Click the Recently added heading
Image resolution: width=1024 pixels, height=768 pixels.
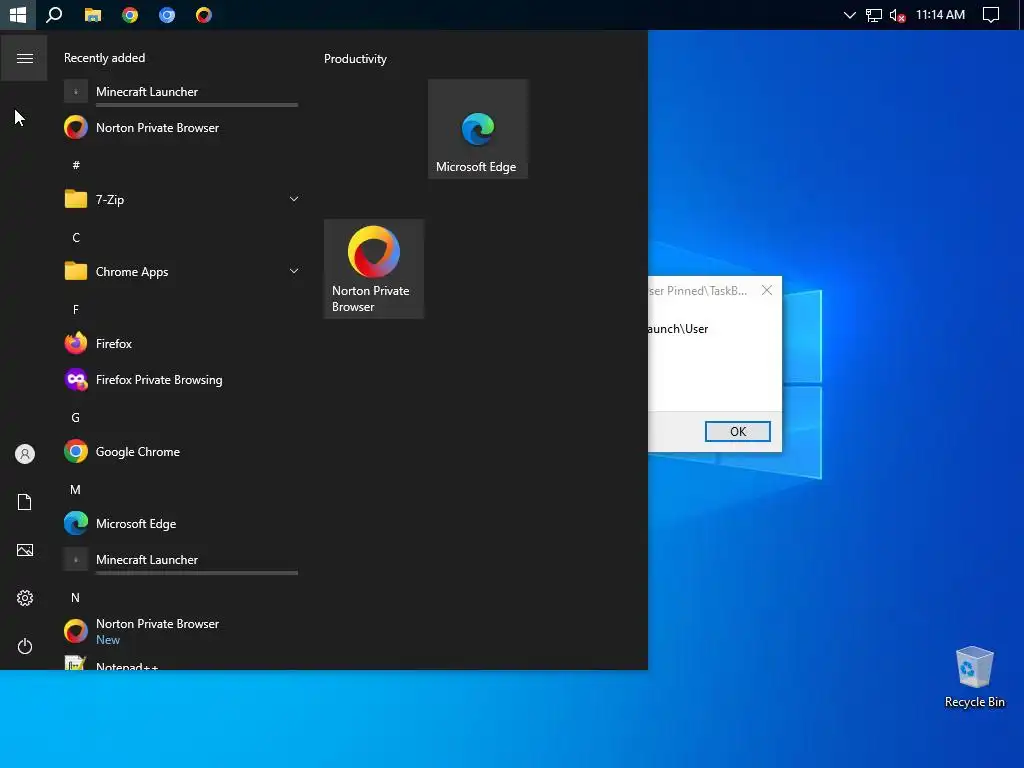coord(104,57)
